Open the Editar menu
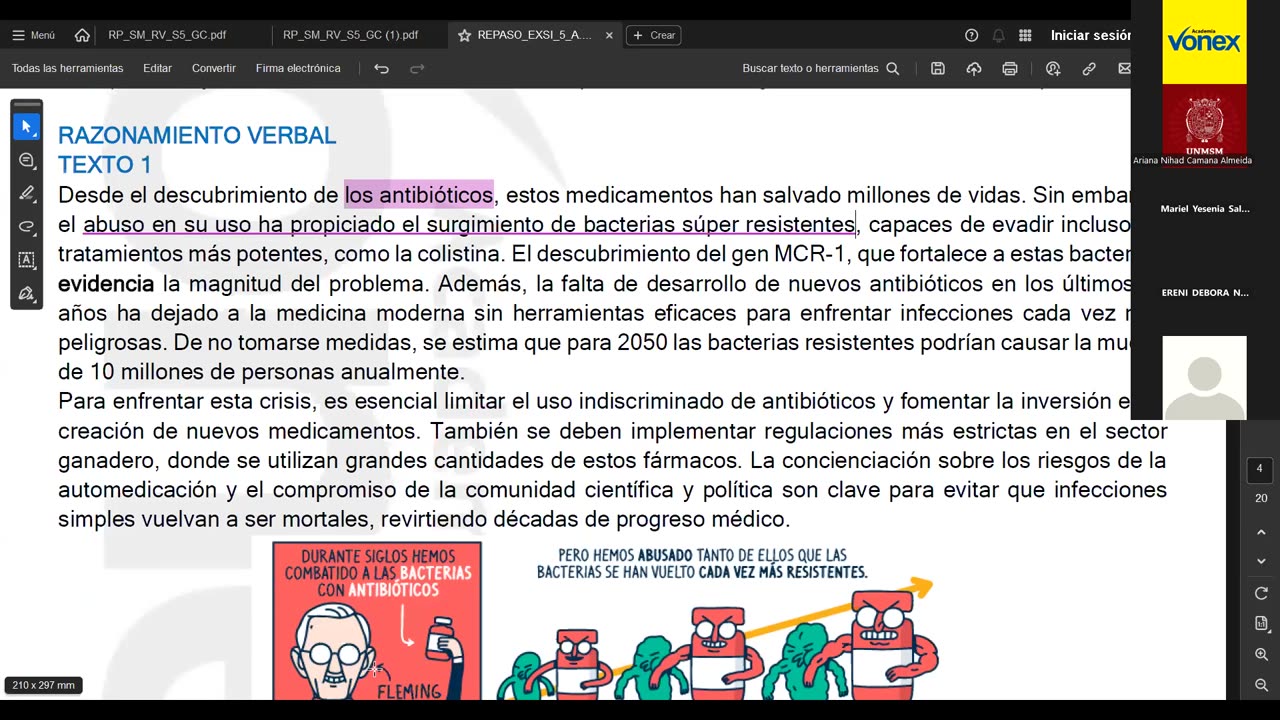The width and height of the screenshot is (1280, 720). coord(157,68)
